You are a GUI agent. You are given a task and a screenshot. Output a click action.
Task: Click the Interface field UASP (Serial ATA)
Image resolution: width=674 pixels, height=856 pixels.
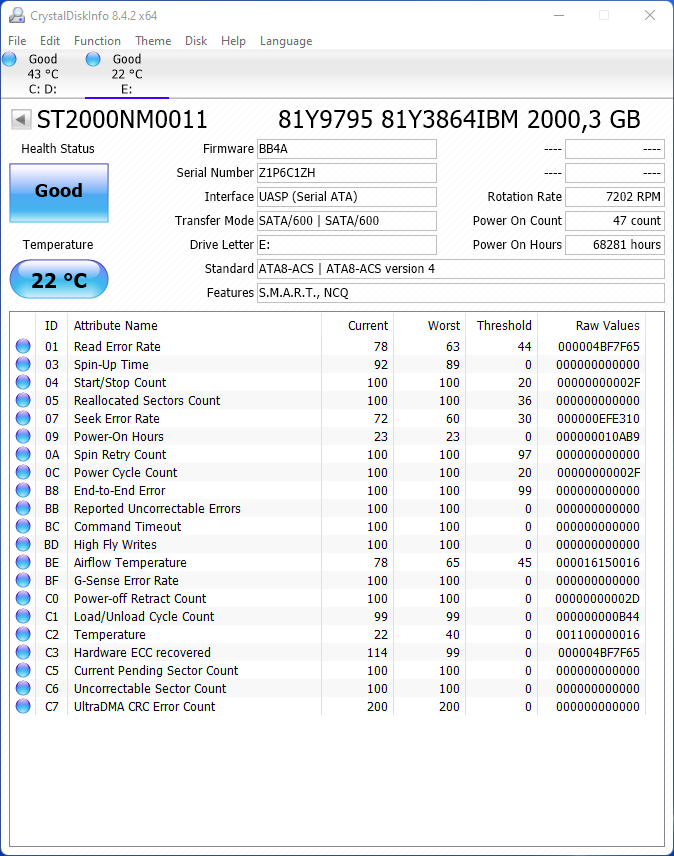347,197
